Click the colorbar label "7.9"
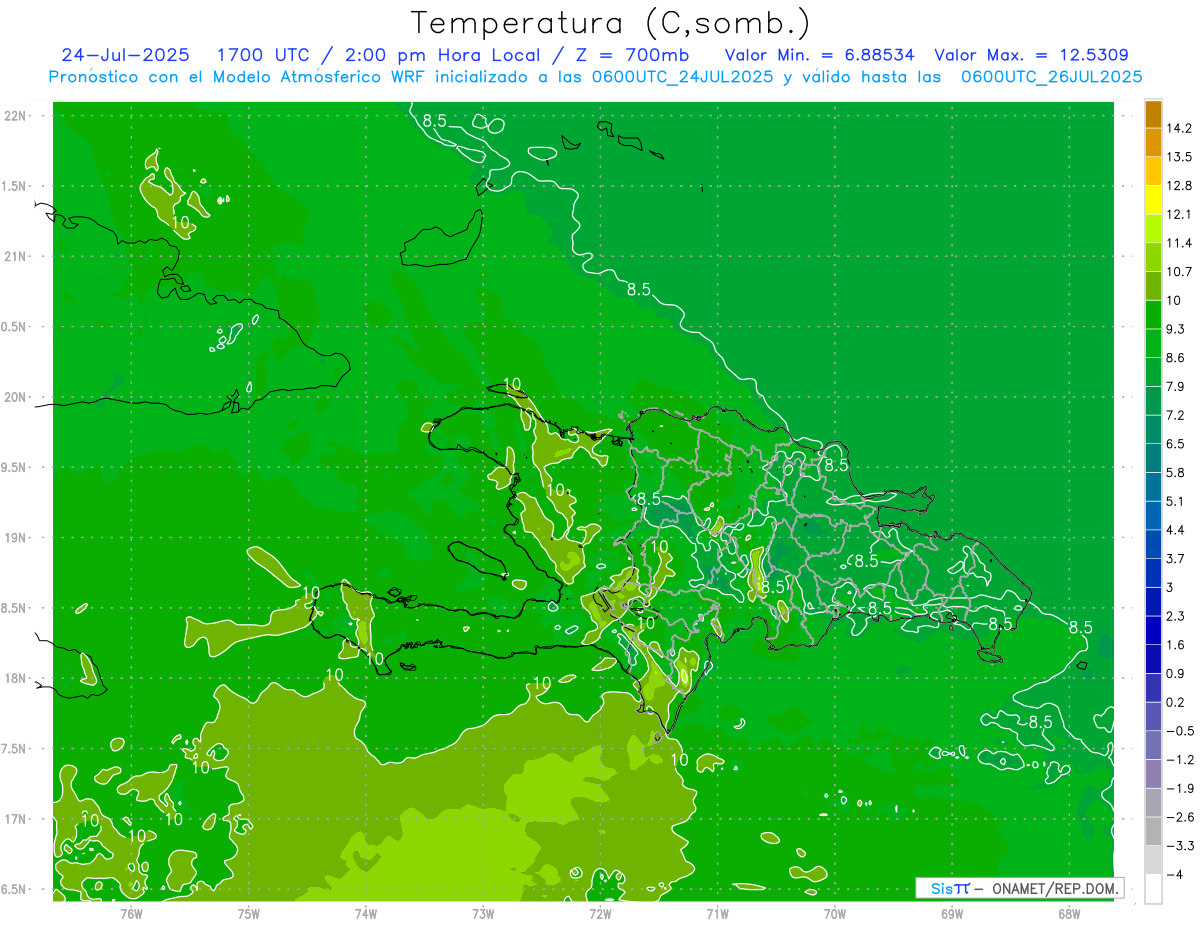Viewport: 1200px width, 927px height. point(1176,387)
